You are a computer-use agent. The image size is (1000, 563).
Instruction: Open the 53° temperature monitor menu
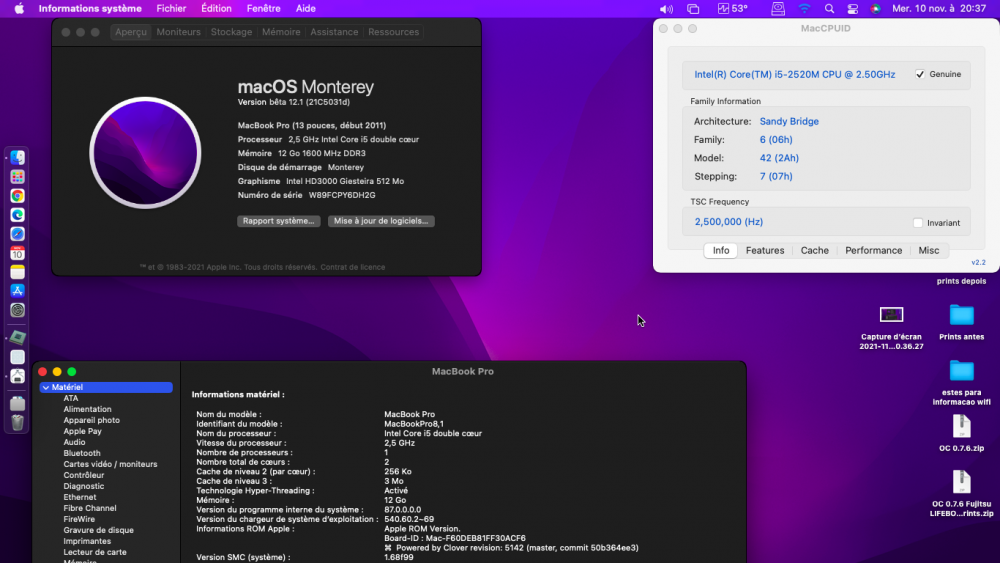click(x=733, y=9)
